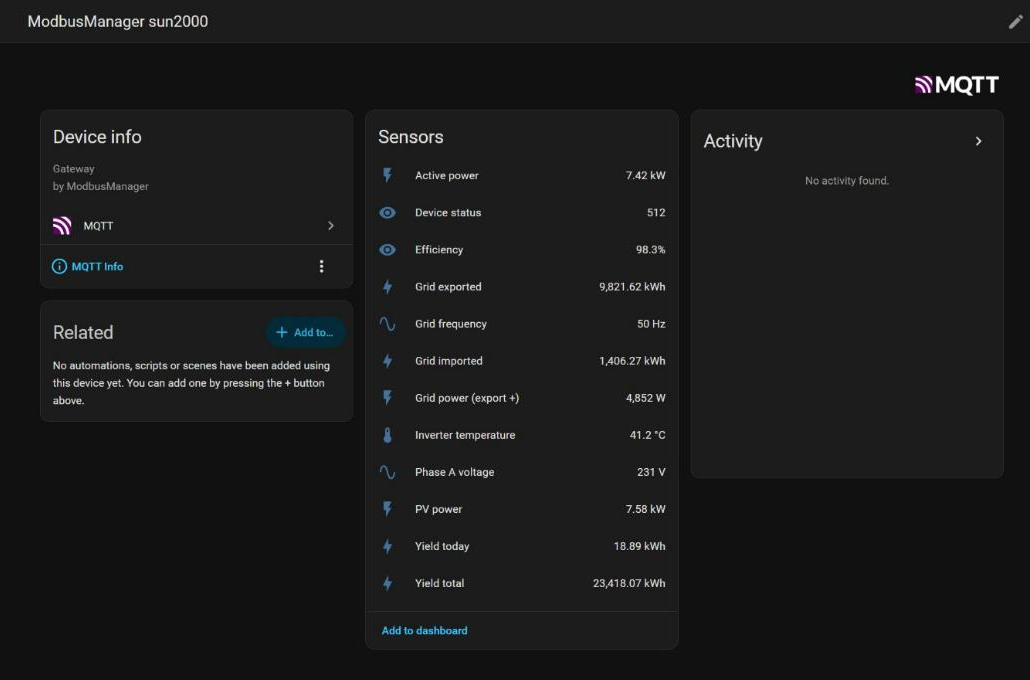Open the Yield total sensor label

(439, 583)
